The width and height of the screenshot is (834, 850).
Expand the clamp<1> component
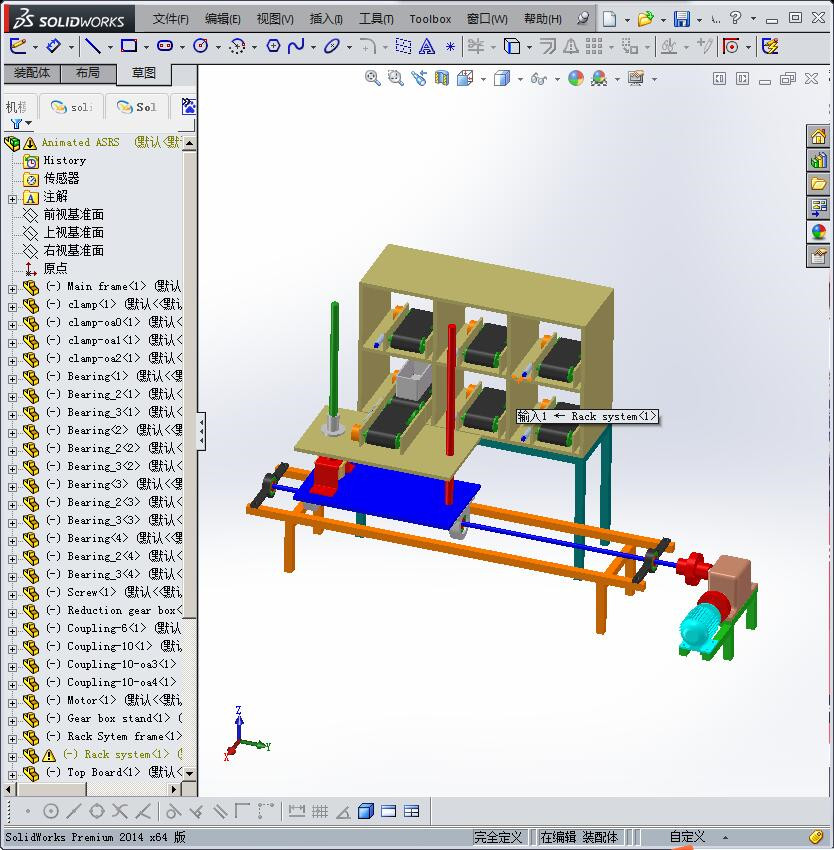[x=12, y=307]
